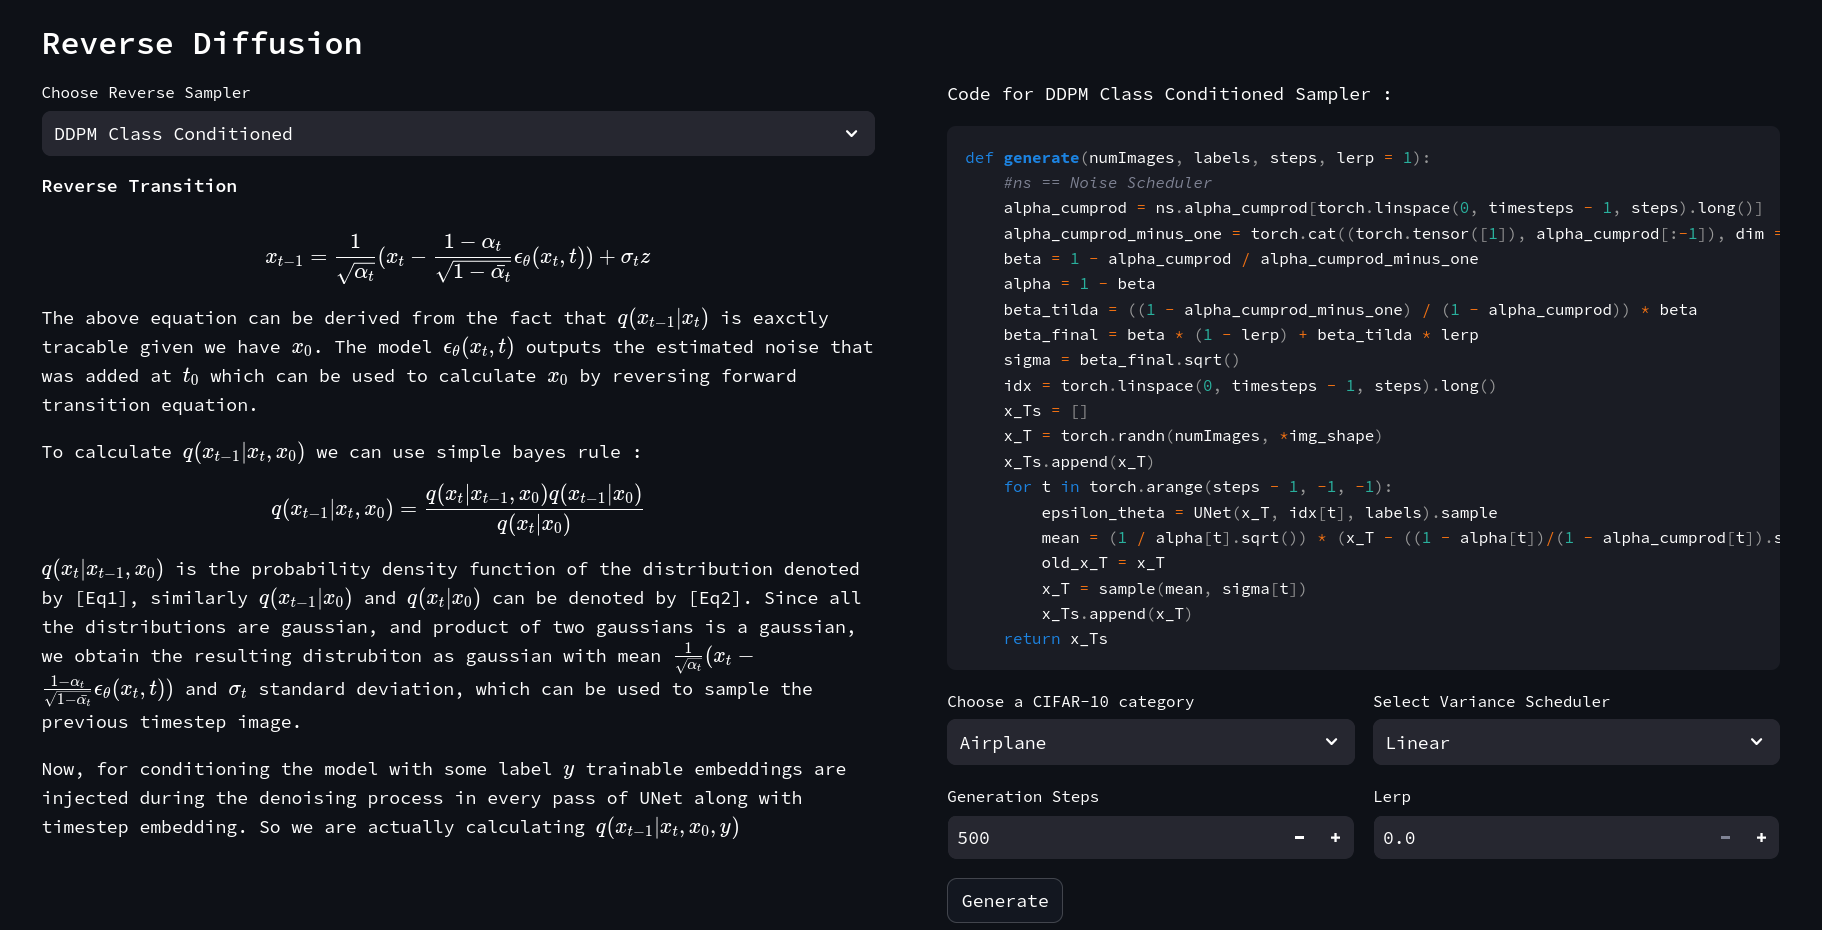Open the DDPM Class Conditioned sampler dropdown
The image size is (1822, 930).
[x=457, y=134]
